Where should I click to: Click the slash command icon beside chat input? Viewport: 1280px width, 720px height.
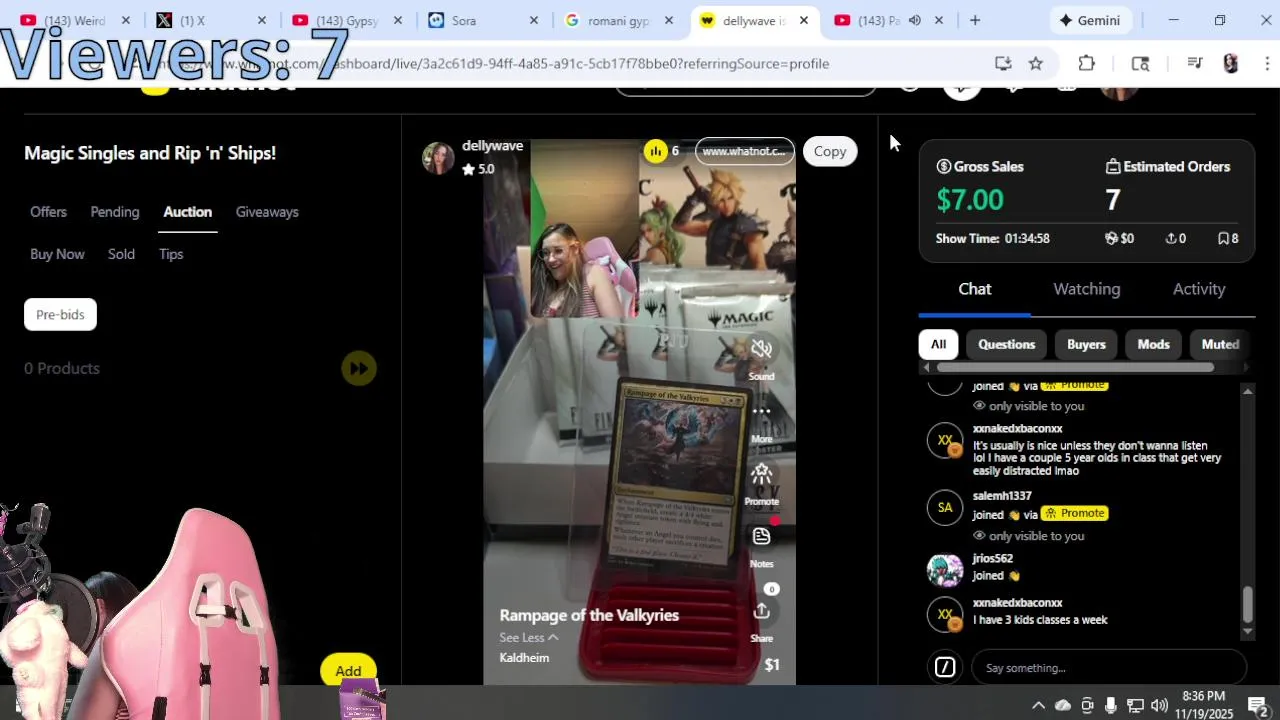coord(945,667)
